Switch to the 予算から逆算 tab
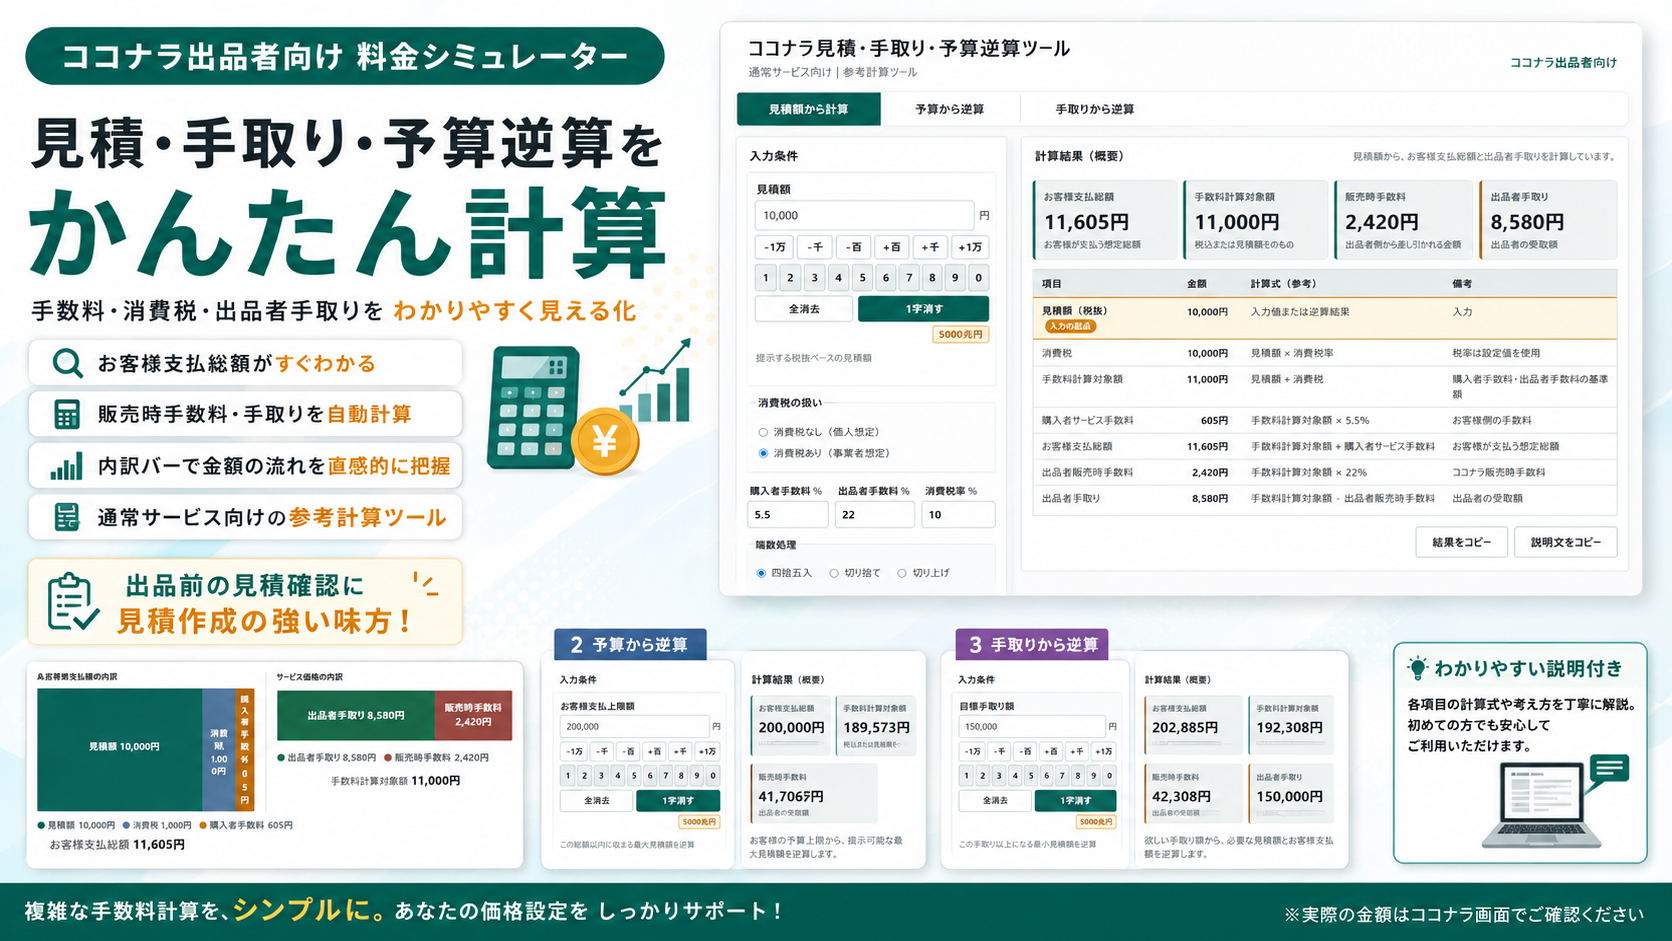1672x941 pixels. [x=949, y=109]
